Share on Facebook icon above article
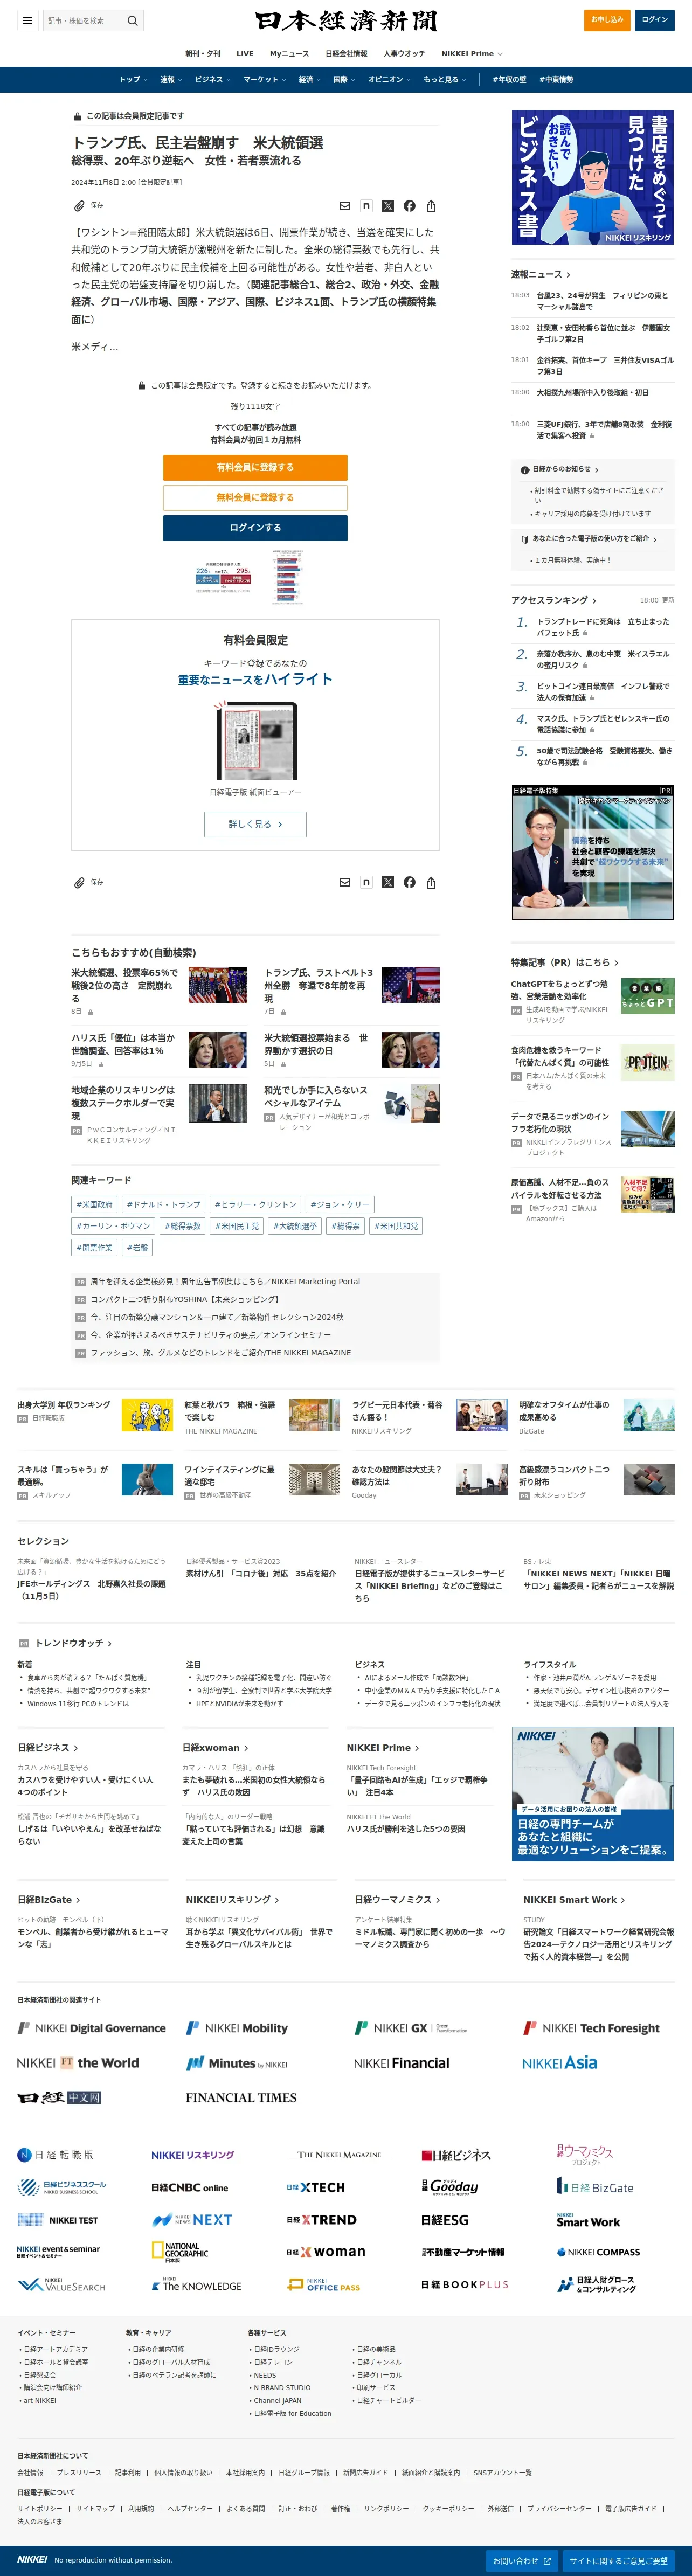The width and height of the screenshot is (692, 2576). pos(409,206)
